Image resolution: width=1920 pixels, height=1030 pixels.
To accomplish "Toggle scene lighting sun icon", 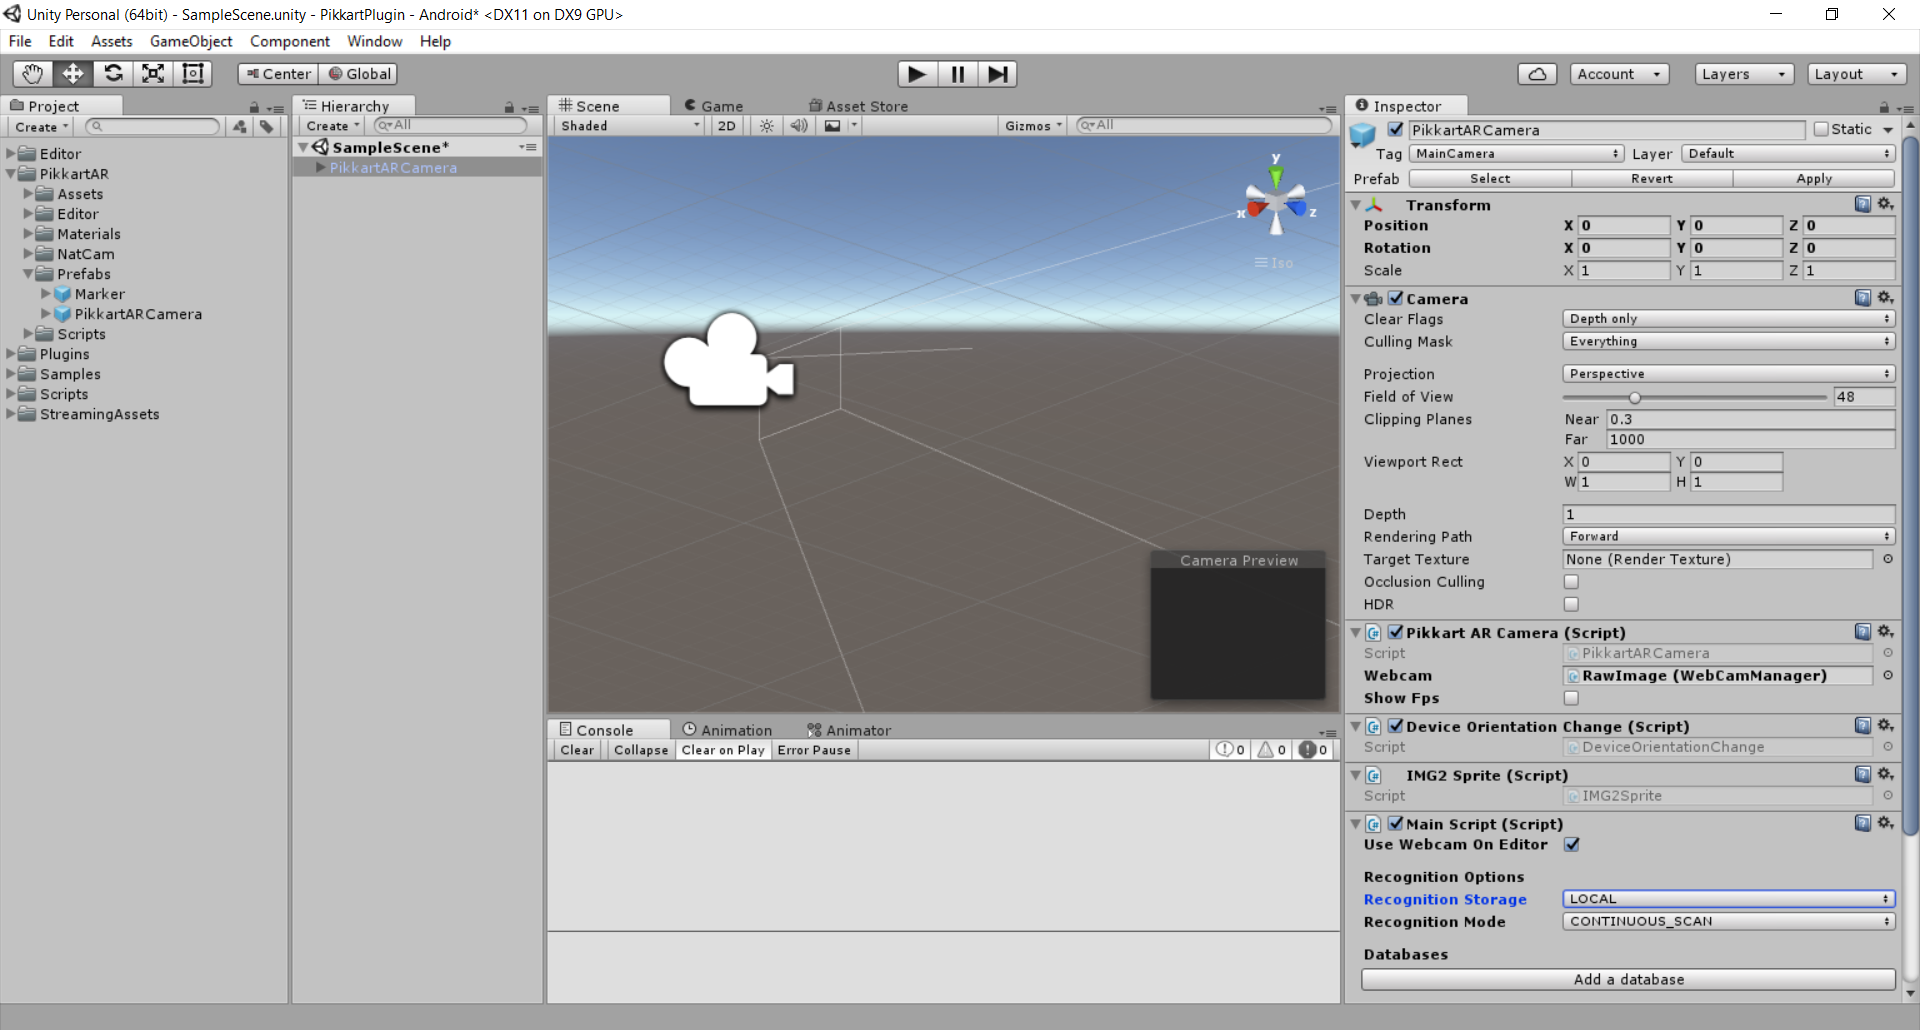I will pyautogui.click(x=766, y=126).
